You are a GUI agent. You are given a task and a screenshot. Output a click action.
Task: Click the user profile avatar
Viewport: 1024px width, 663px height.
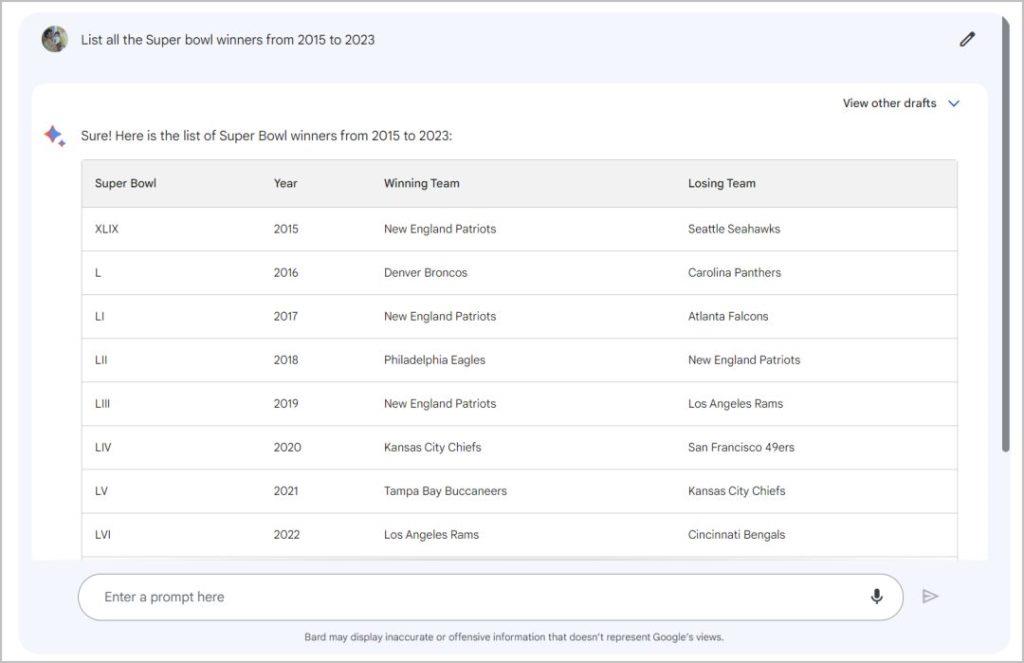(x=55, y=39)
